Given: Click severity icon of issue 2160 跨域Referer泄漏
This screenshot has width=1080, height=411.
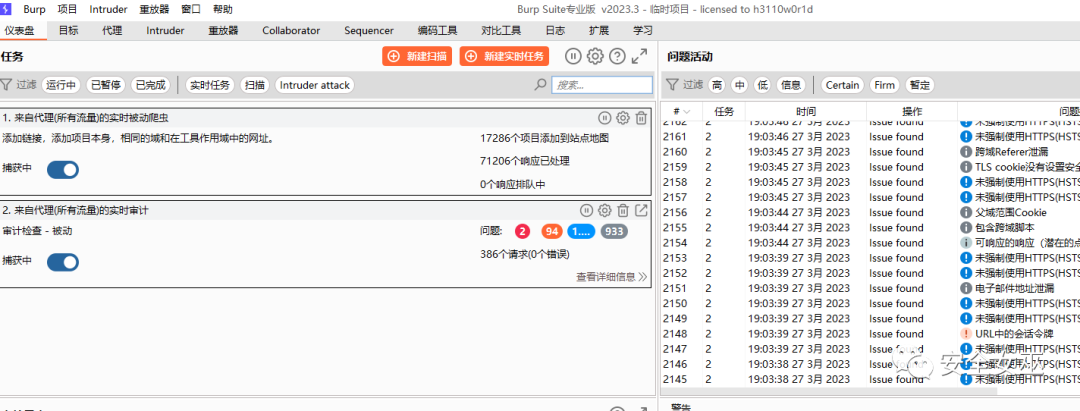Looking at the screenshot, I should [966, 151].
